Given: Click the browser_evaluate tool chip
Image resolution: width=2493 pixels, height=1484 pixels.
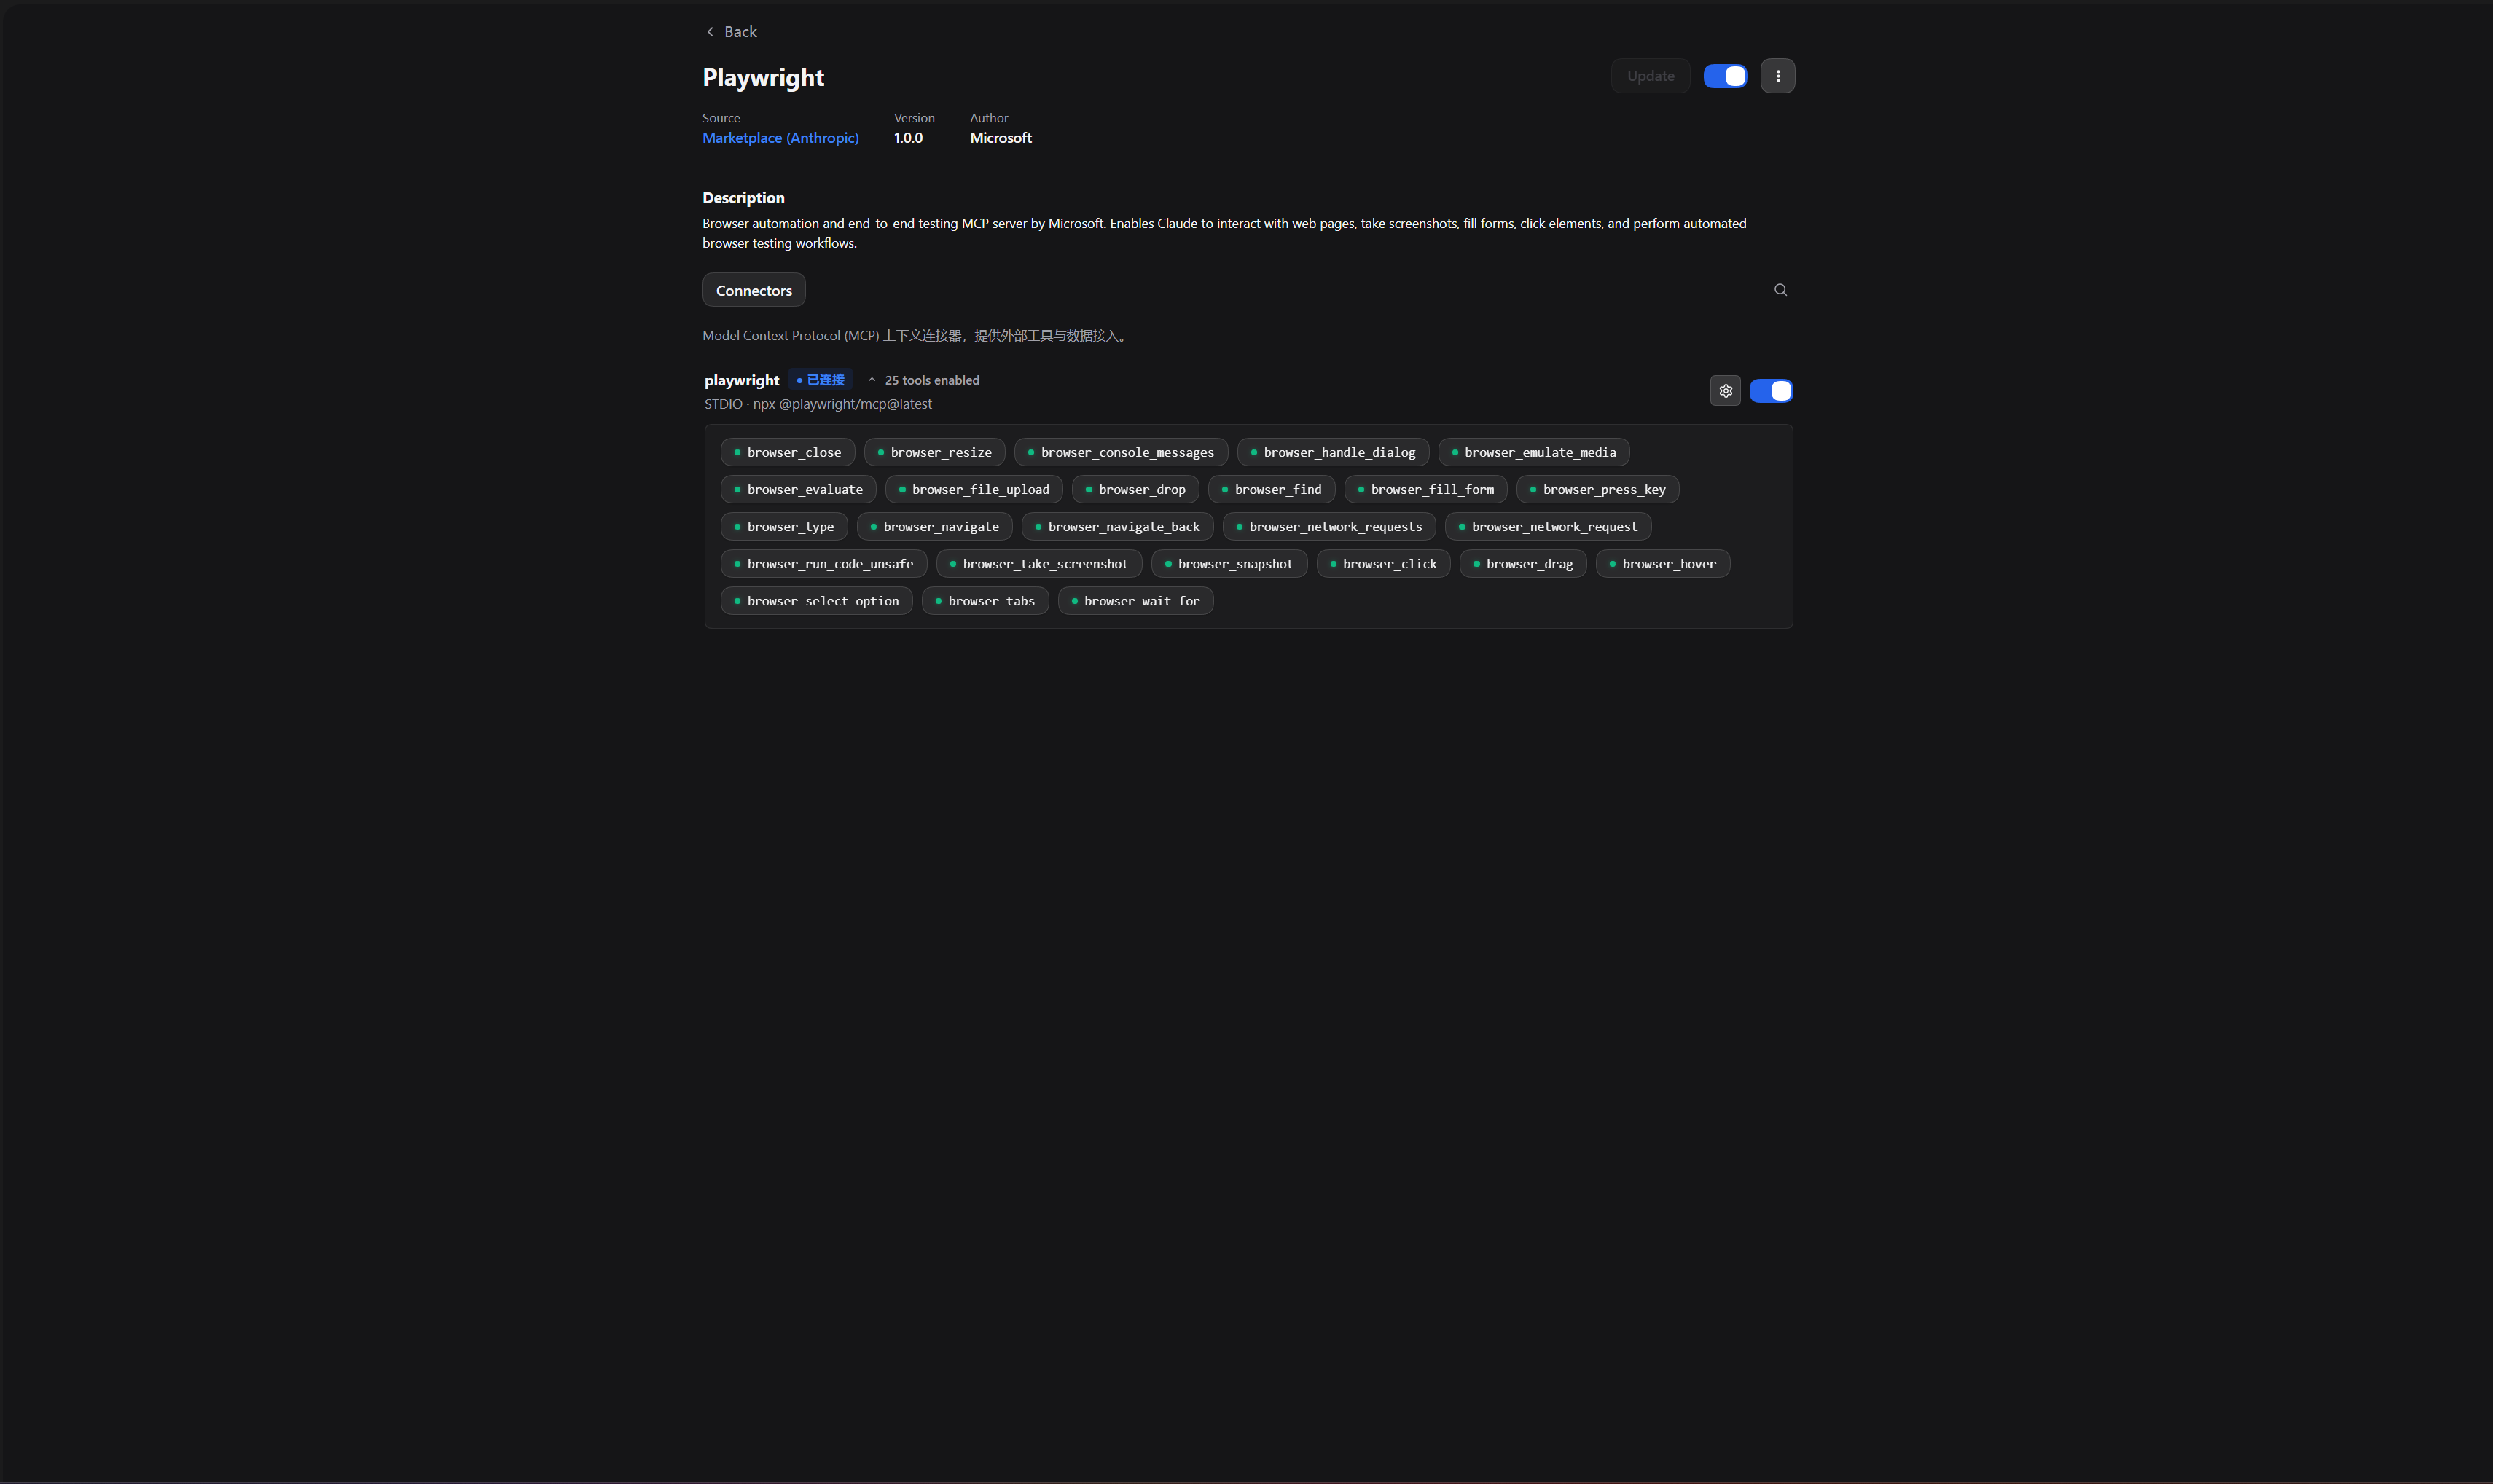Looking at the screenshot, I should (798, 489).
